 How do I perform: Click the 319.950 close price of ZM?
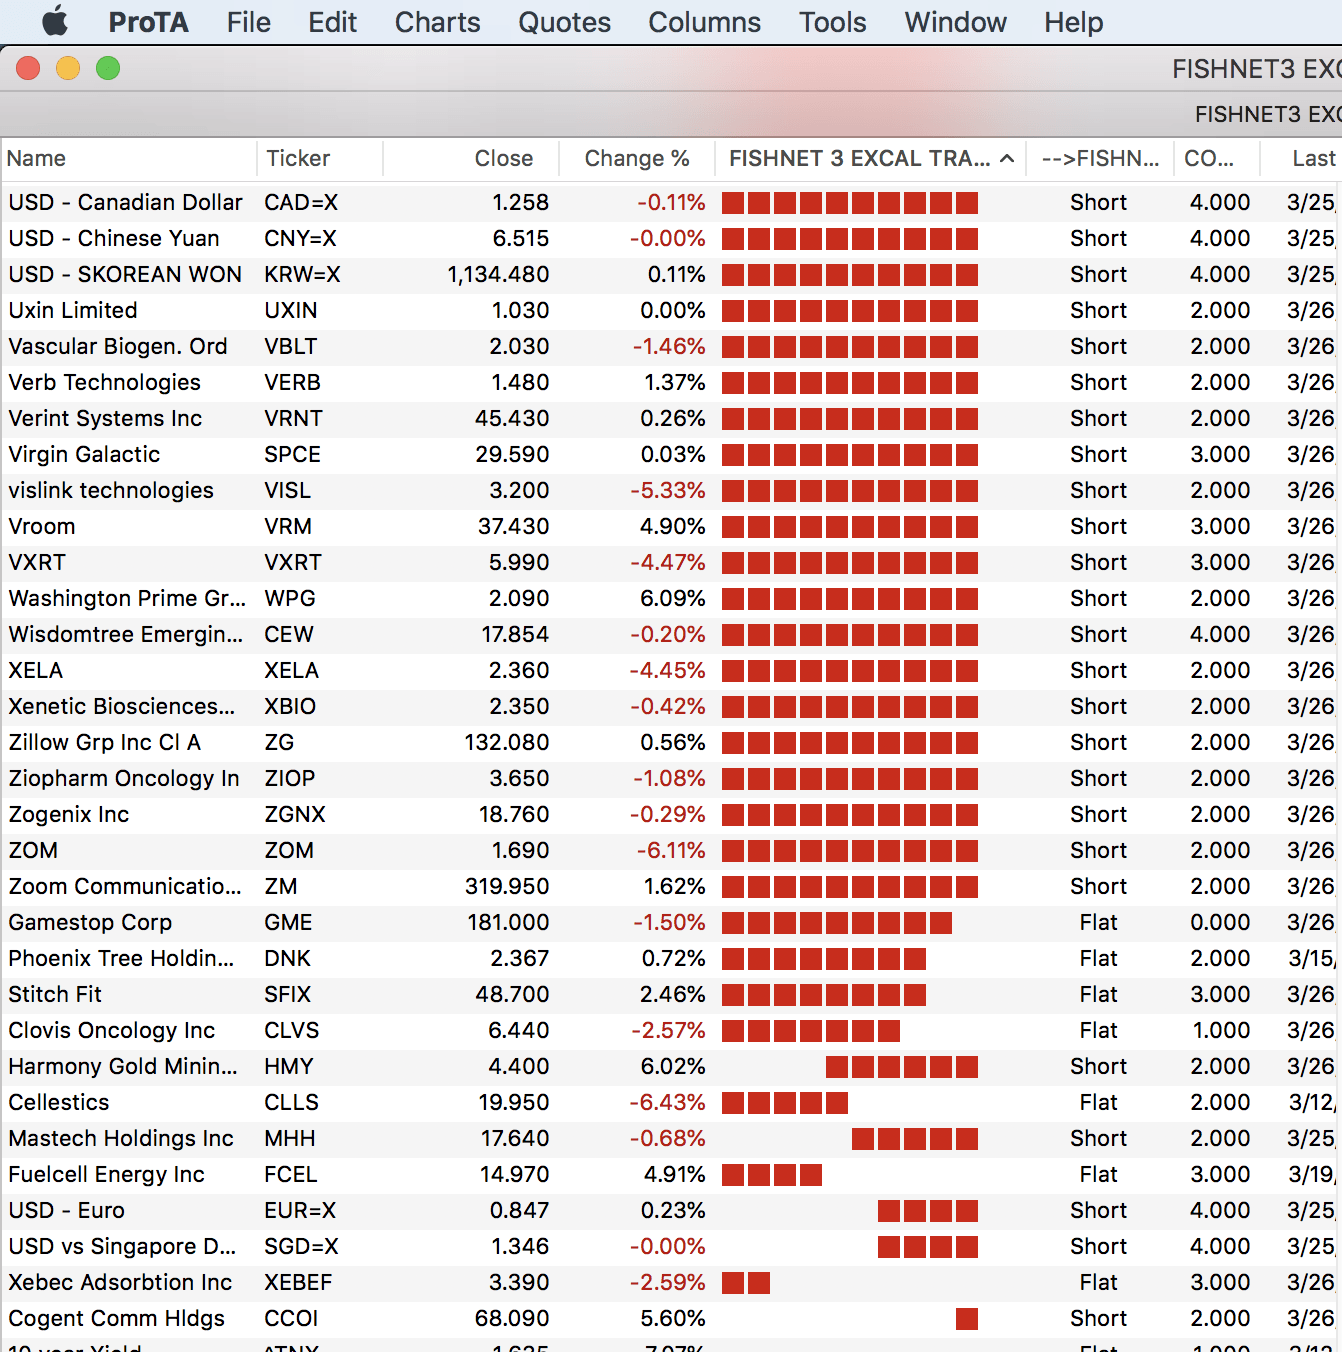tap(507, 886)
